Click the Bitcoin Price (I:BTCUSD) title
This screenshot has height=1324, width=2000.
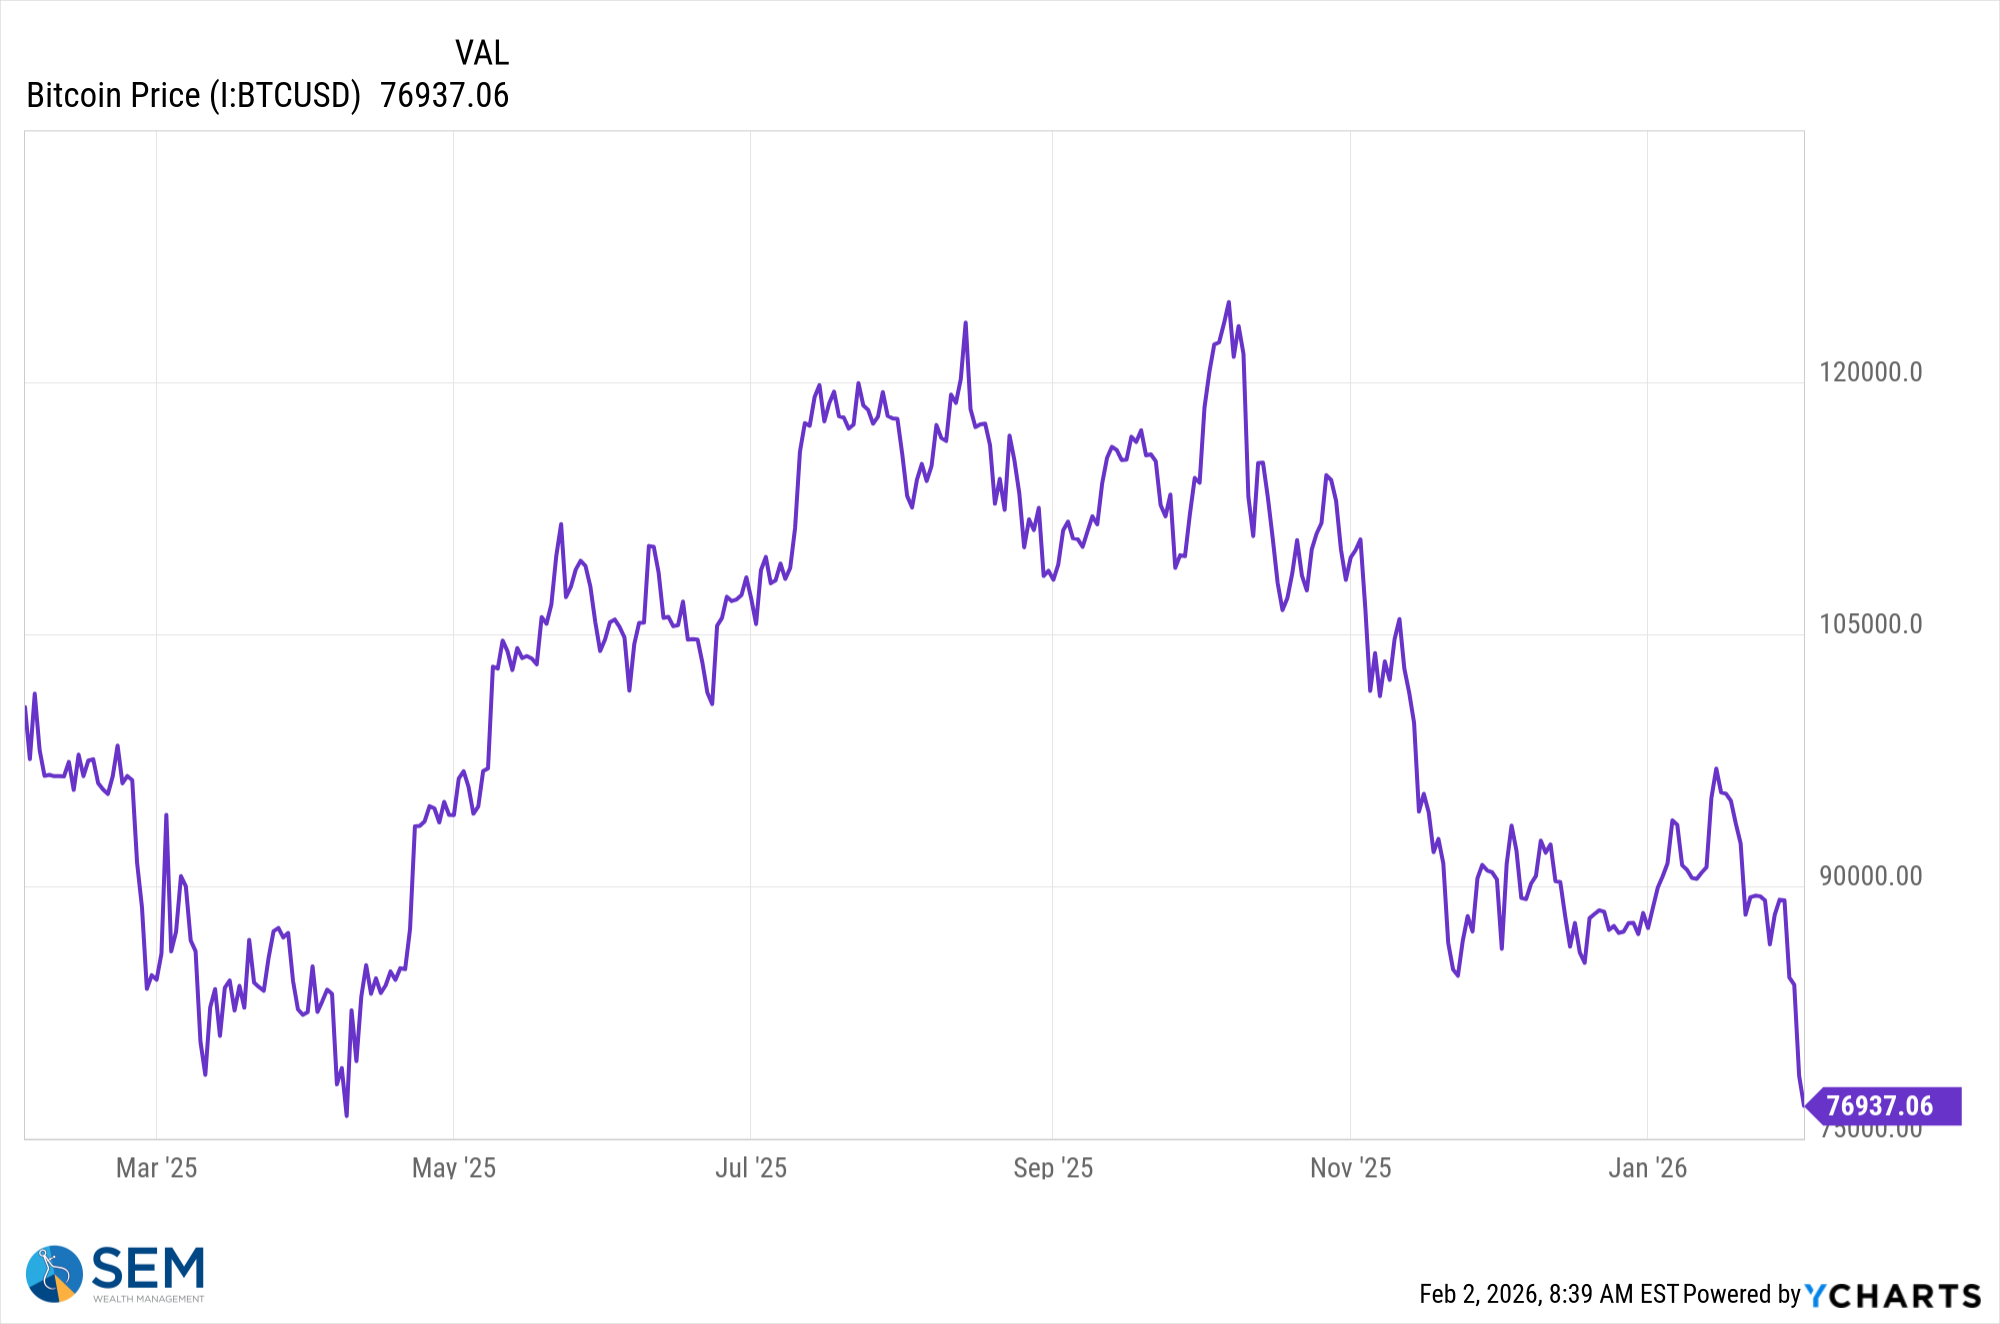(x=193, y=96)
